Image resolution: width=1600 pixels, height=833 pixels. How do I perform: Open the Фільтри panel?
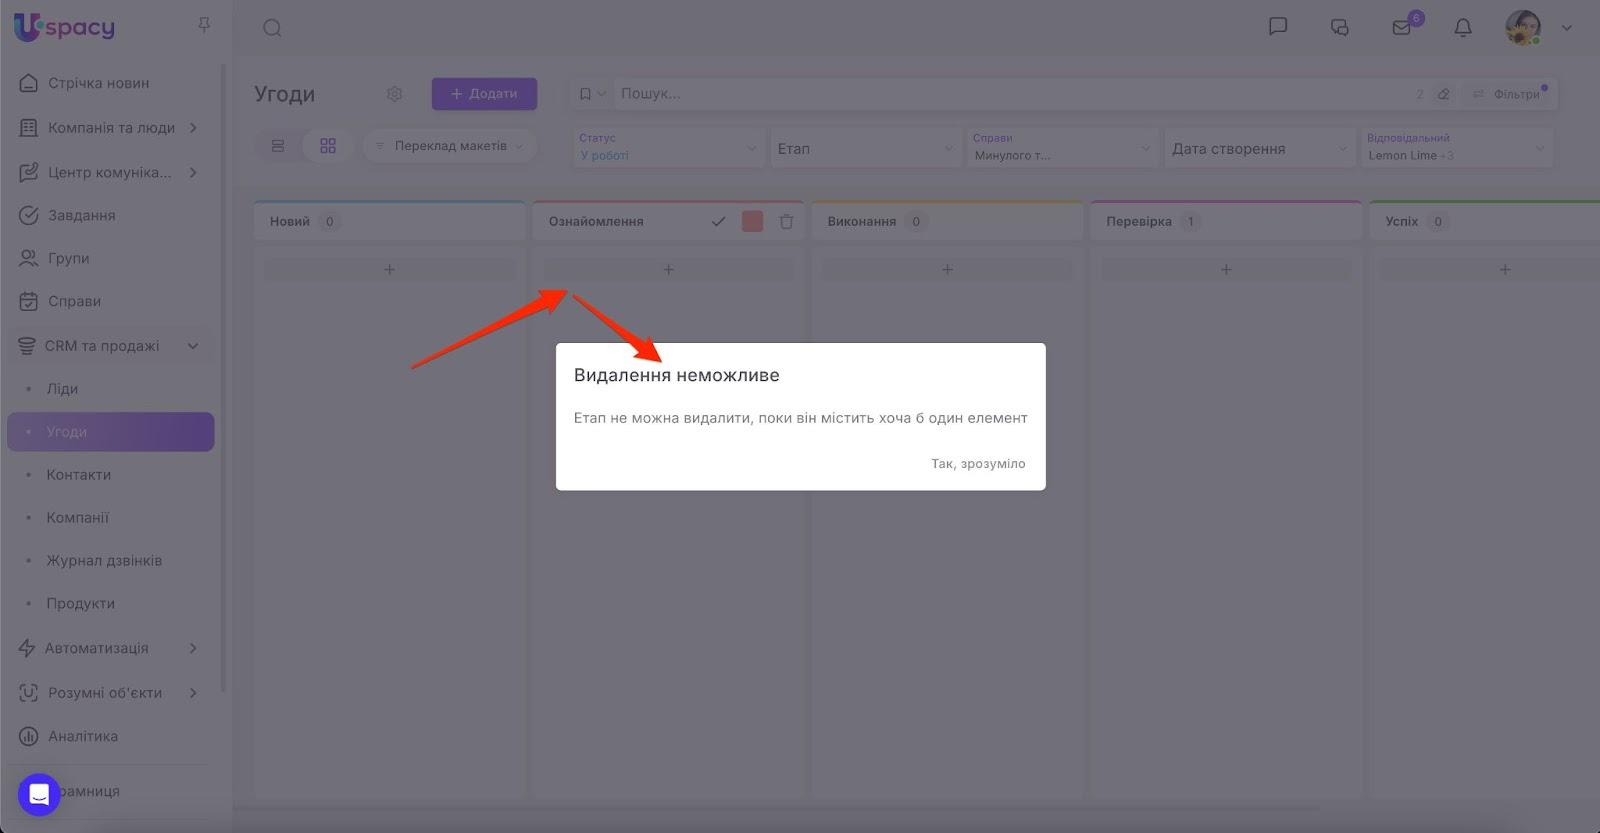tap(1509, 94)
